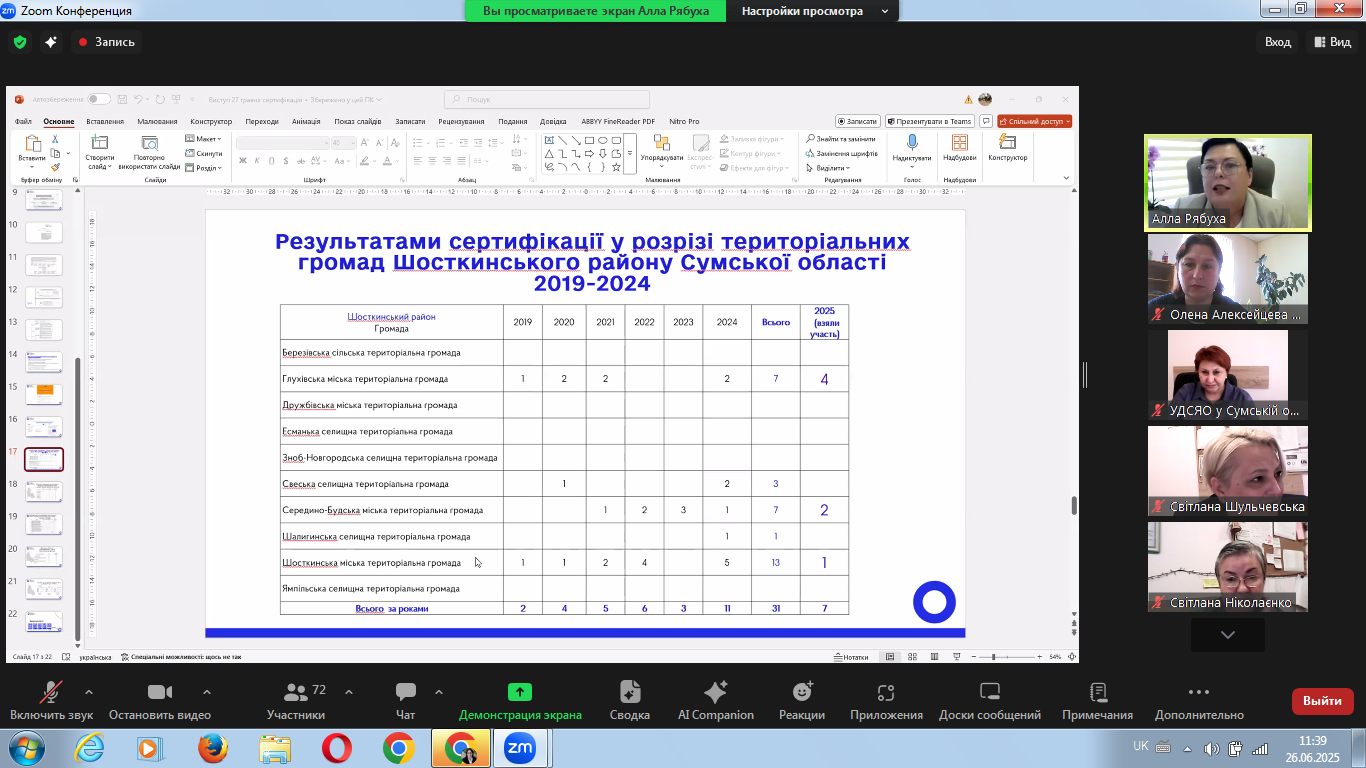Stop the camera with Остановить видео

point(159,701)
